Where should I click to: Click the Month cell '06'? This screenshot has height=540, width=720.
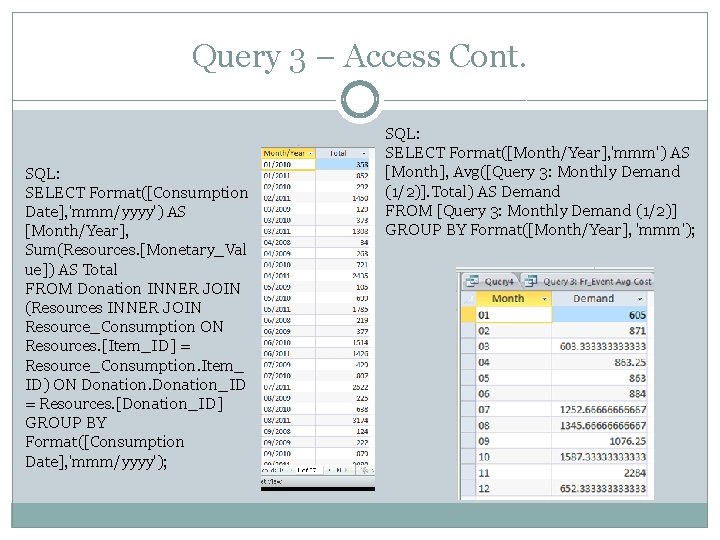(513, 394)
